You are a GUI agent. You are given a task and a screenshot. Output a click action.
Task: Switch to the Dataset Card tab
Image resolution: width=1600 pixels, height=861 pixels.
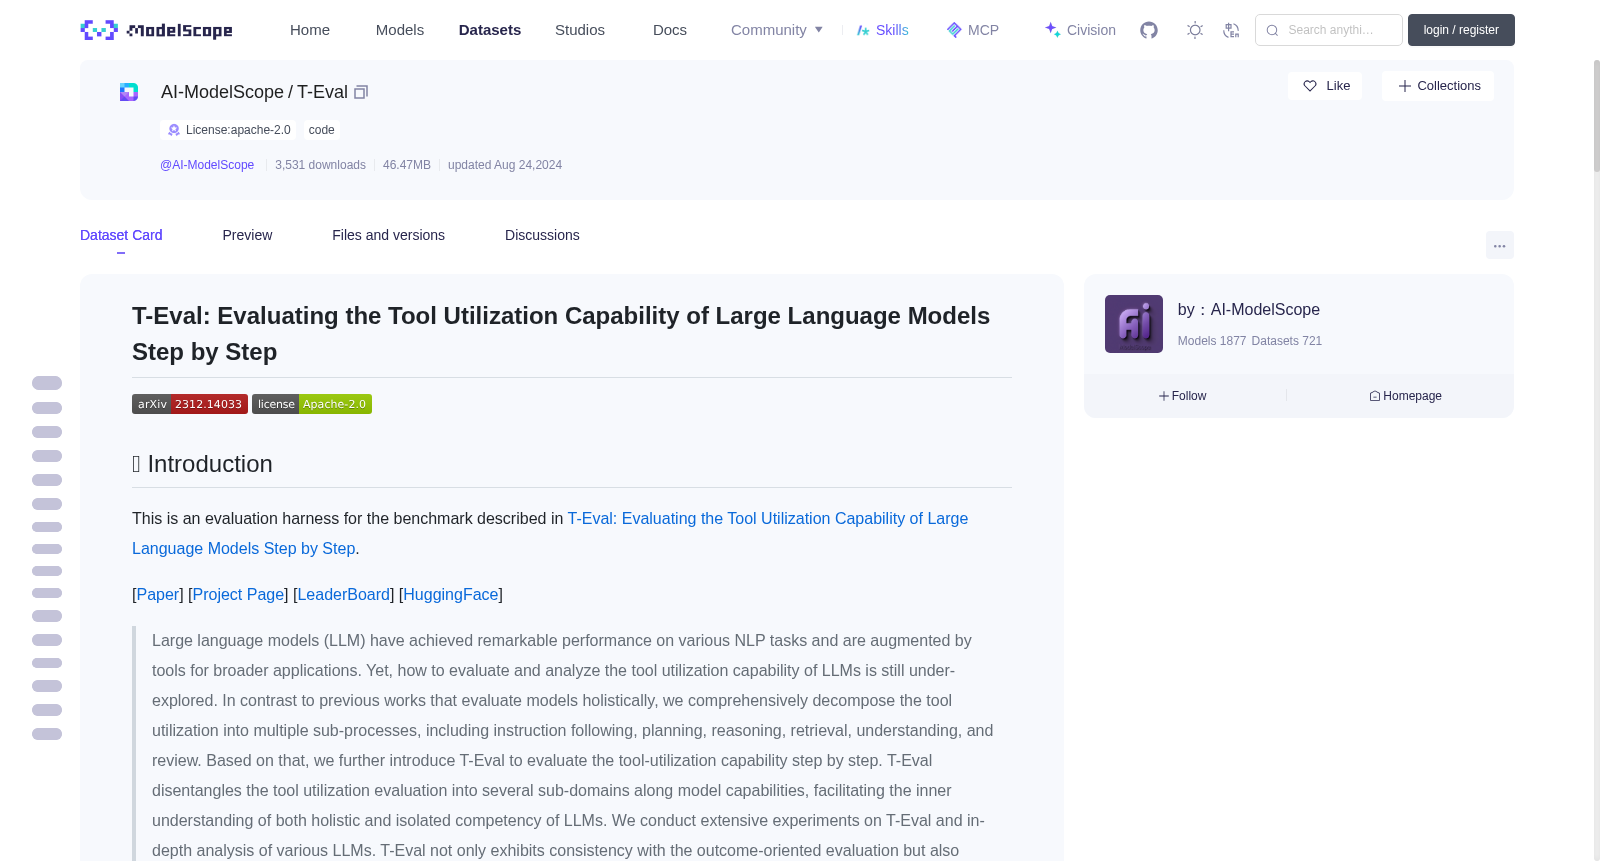(x=121, y=235)
